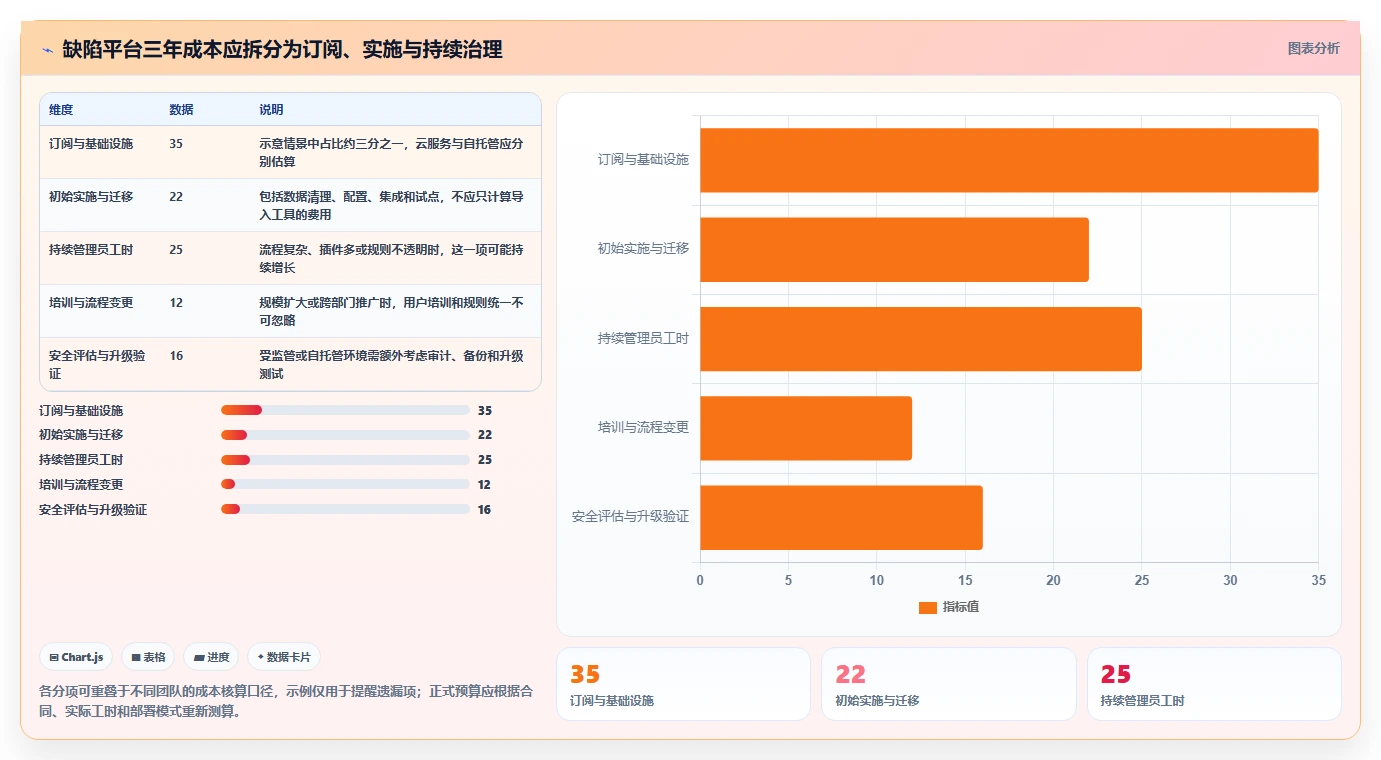Click the table value 35
1381x760 pixels.
coord(176,144)
